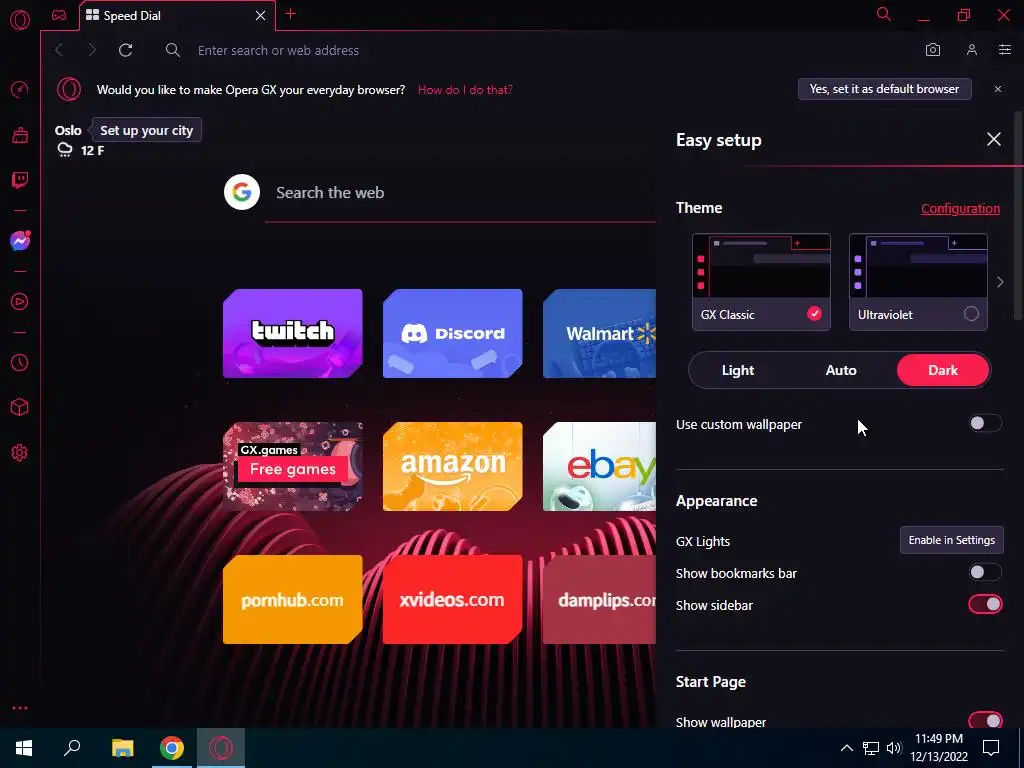This screenshot has width=1024, height=768.
Task: Dismiss the default browser banner
Action: [998, 89]
